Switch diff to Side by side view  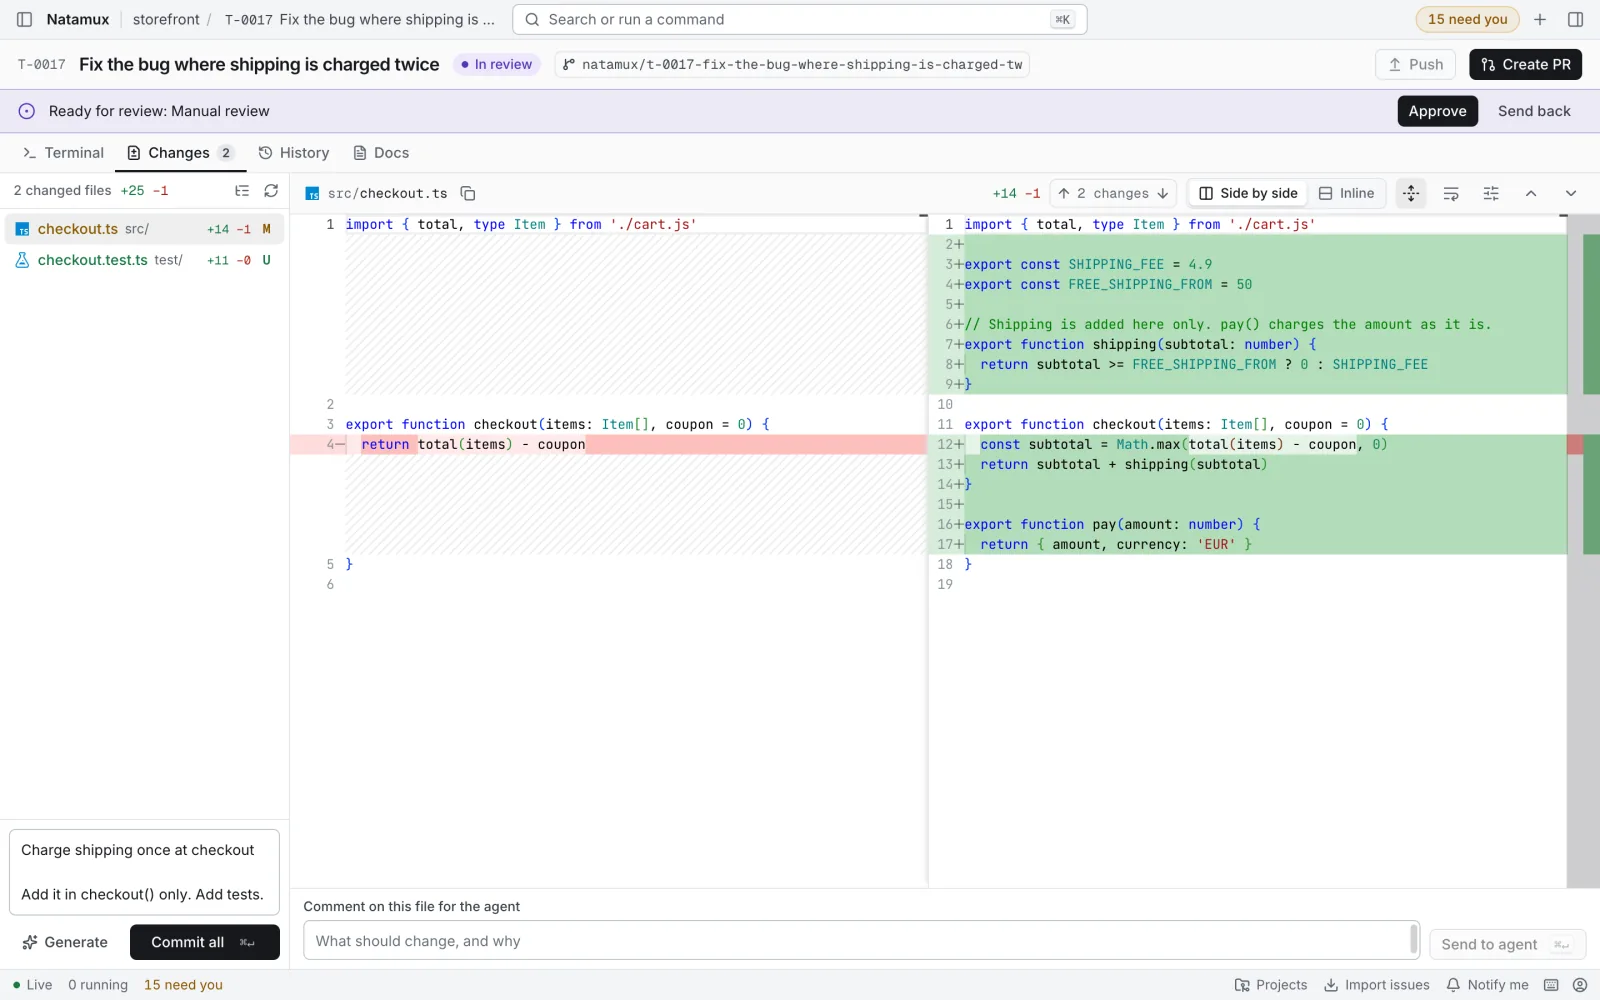[1248, 193]
